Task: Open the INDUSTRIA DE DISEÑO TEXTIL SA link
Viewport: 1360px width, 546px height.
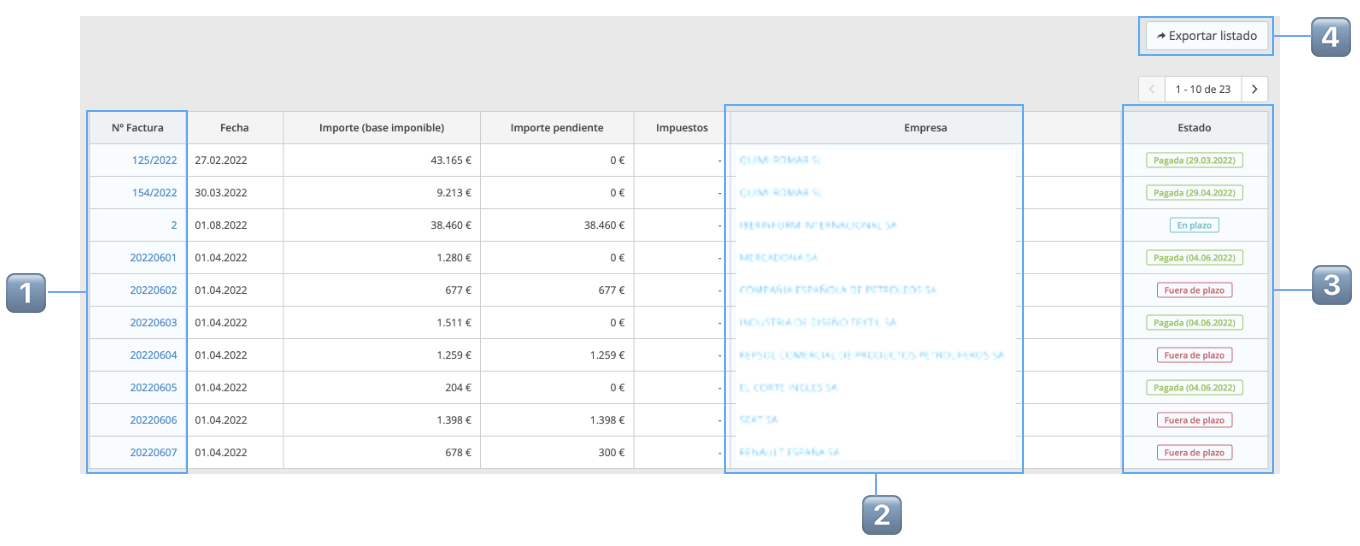Action: pyautogui.click(x=817, y=323)
